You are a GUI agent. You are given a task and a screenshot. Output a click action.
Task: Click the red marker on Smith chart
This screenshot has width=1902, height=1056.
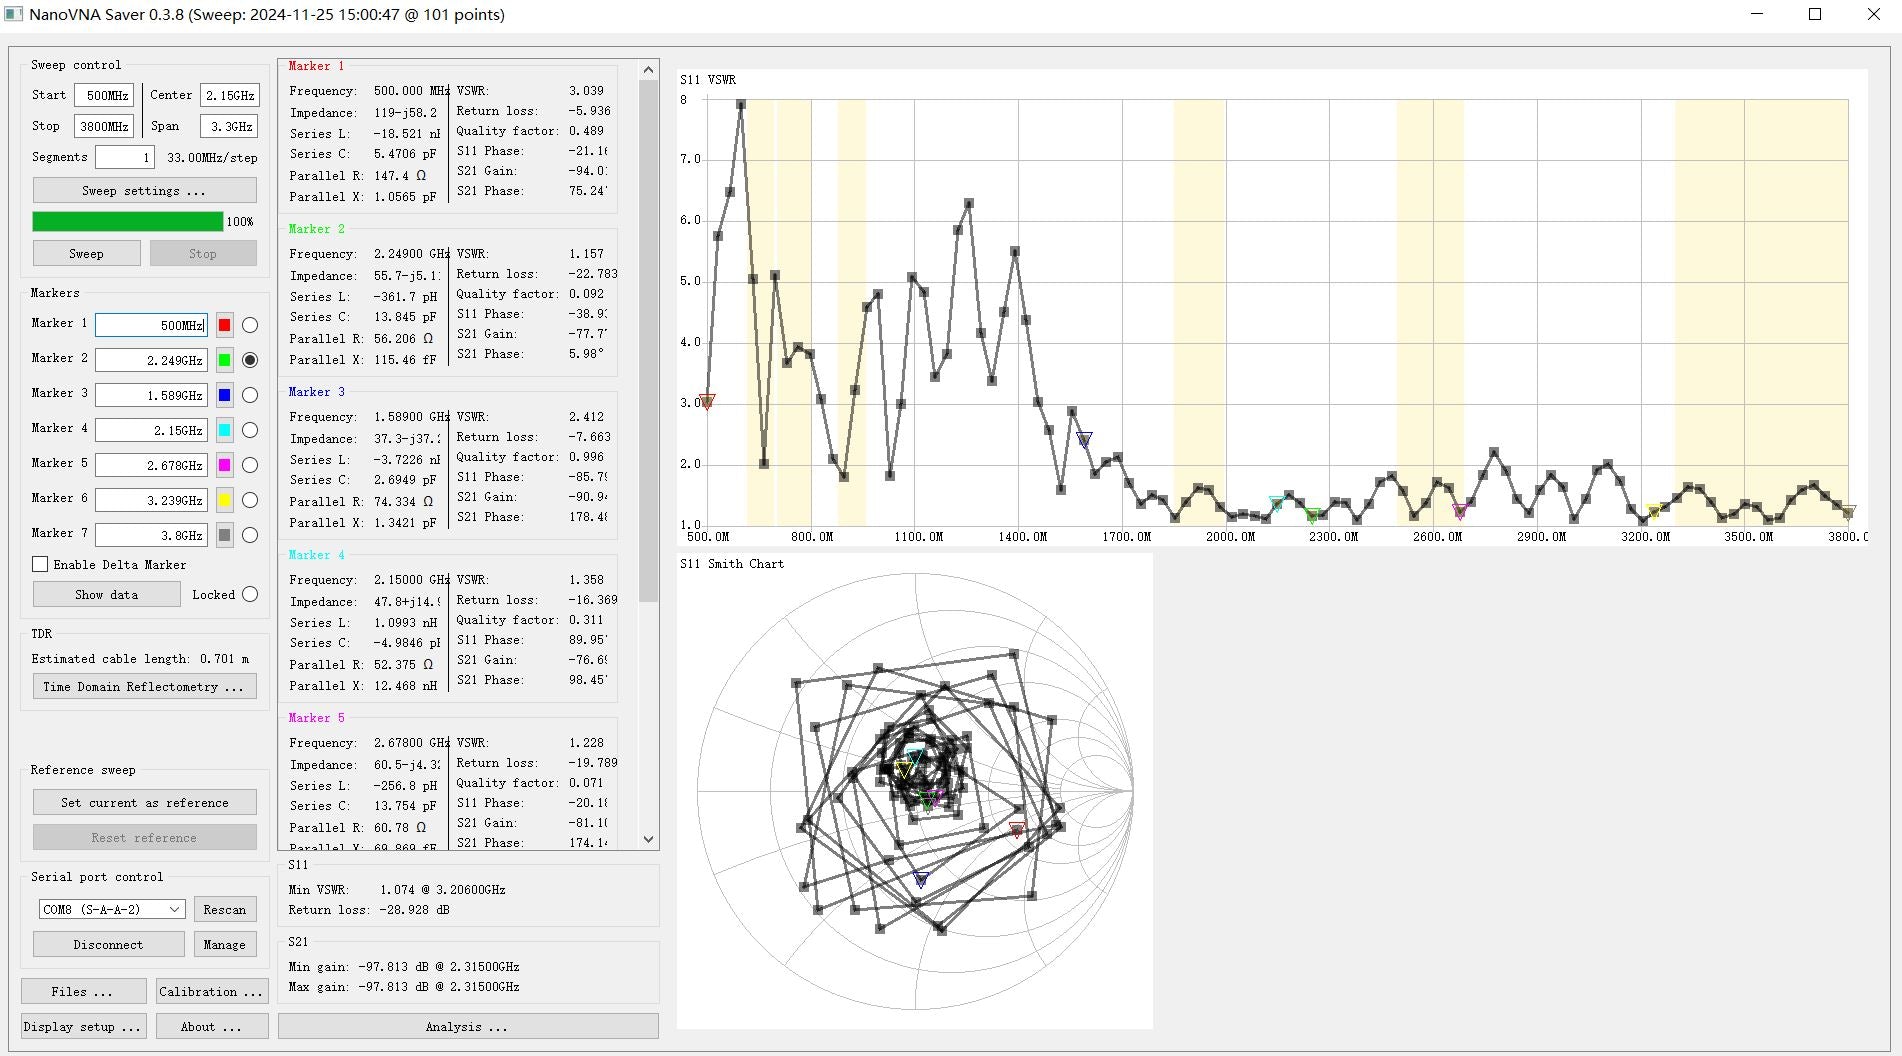point(1017,830)
